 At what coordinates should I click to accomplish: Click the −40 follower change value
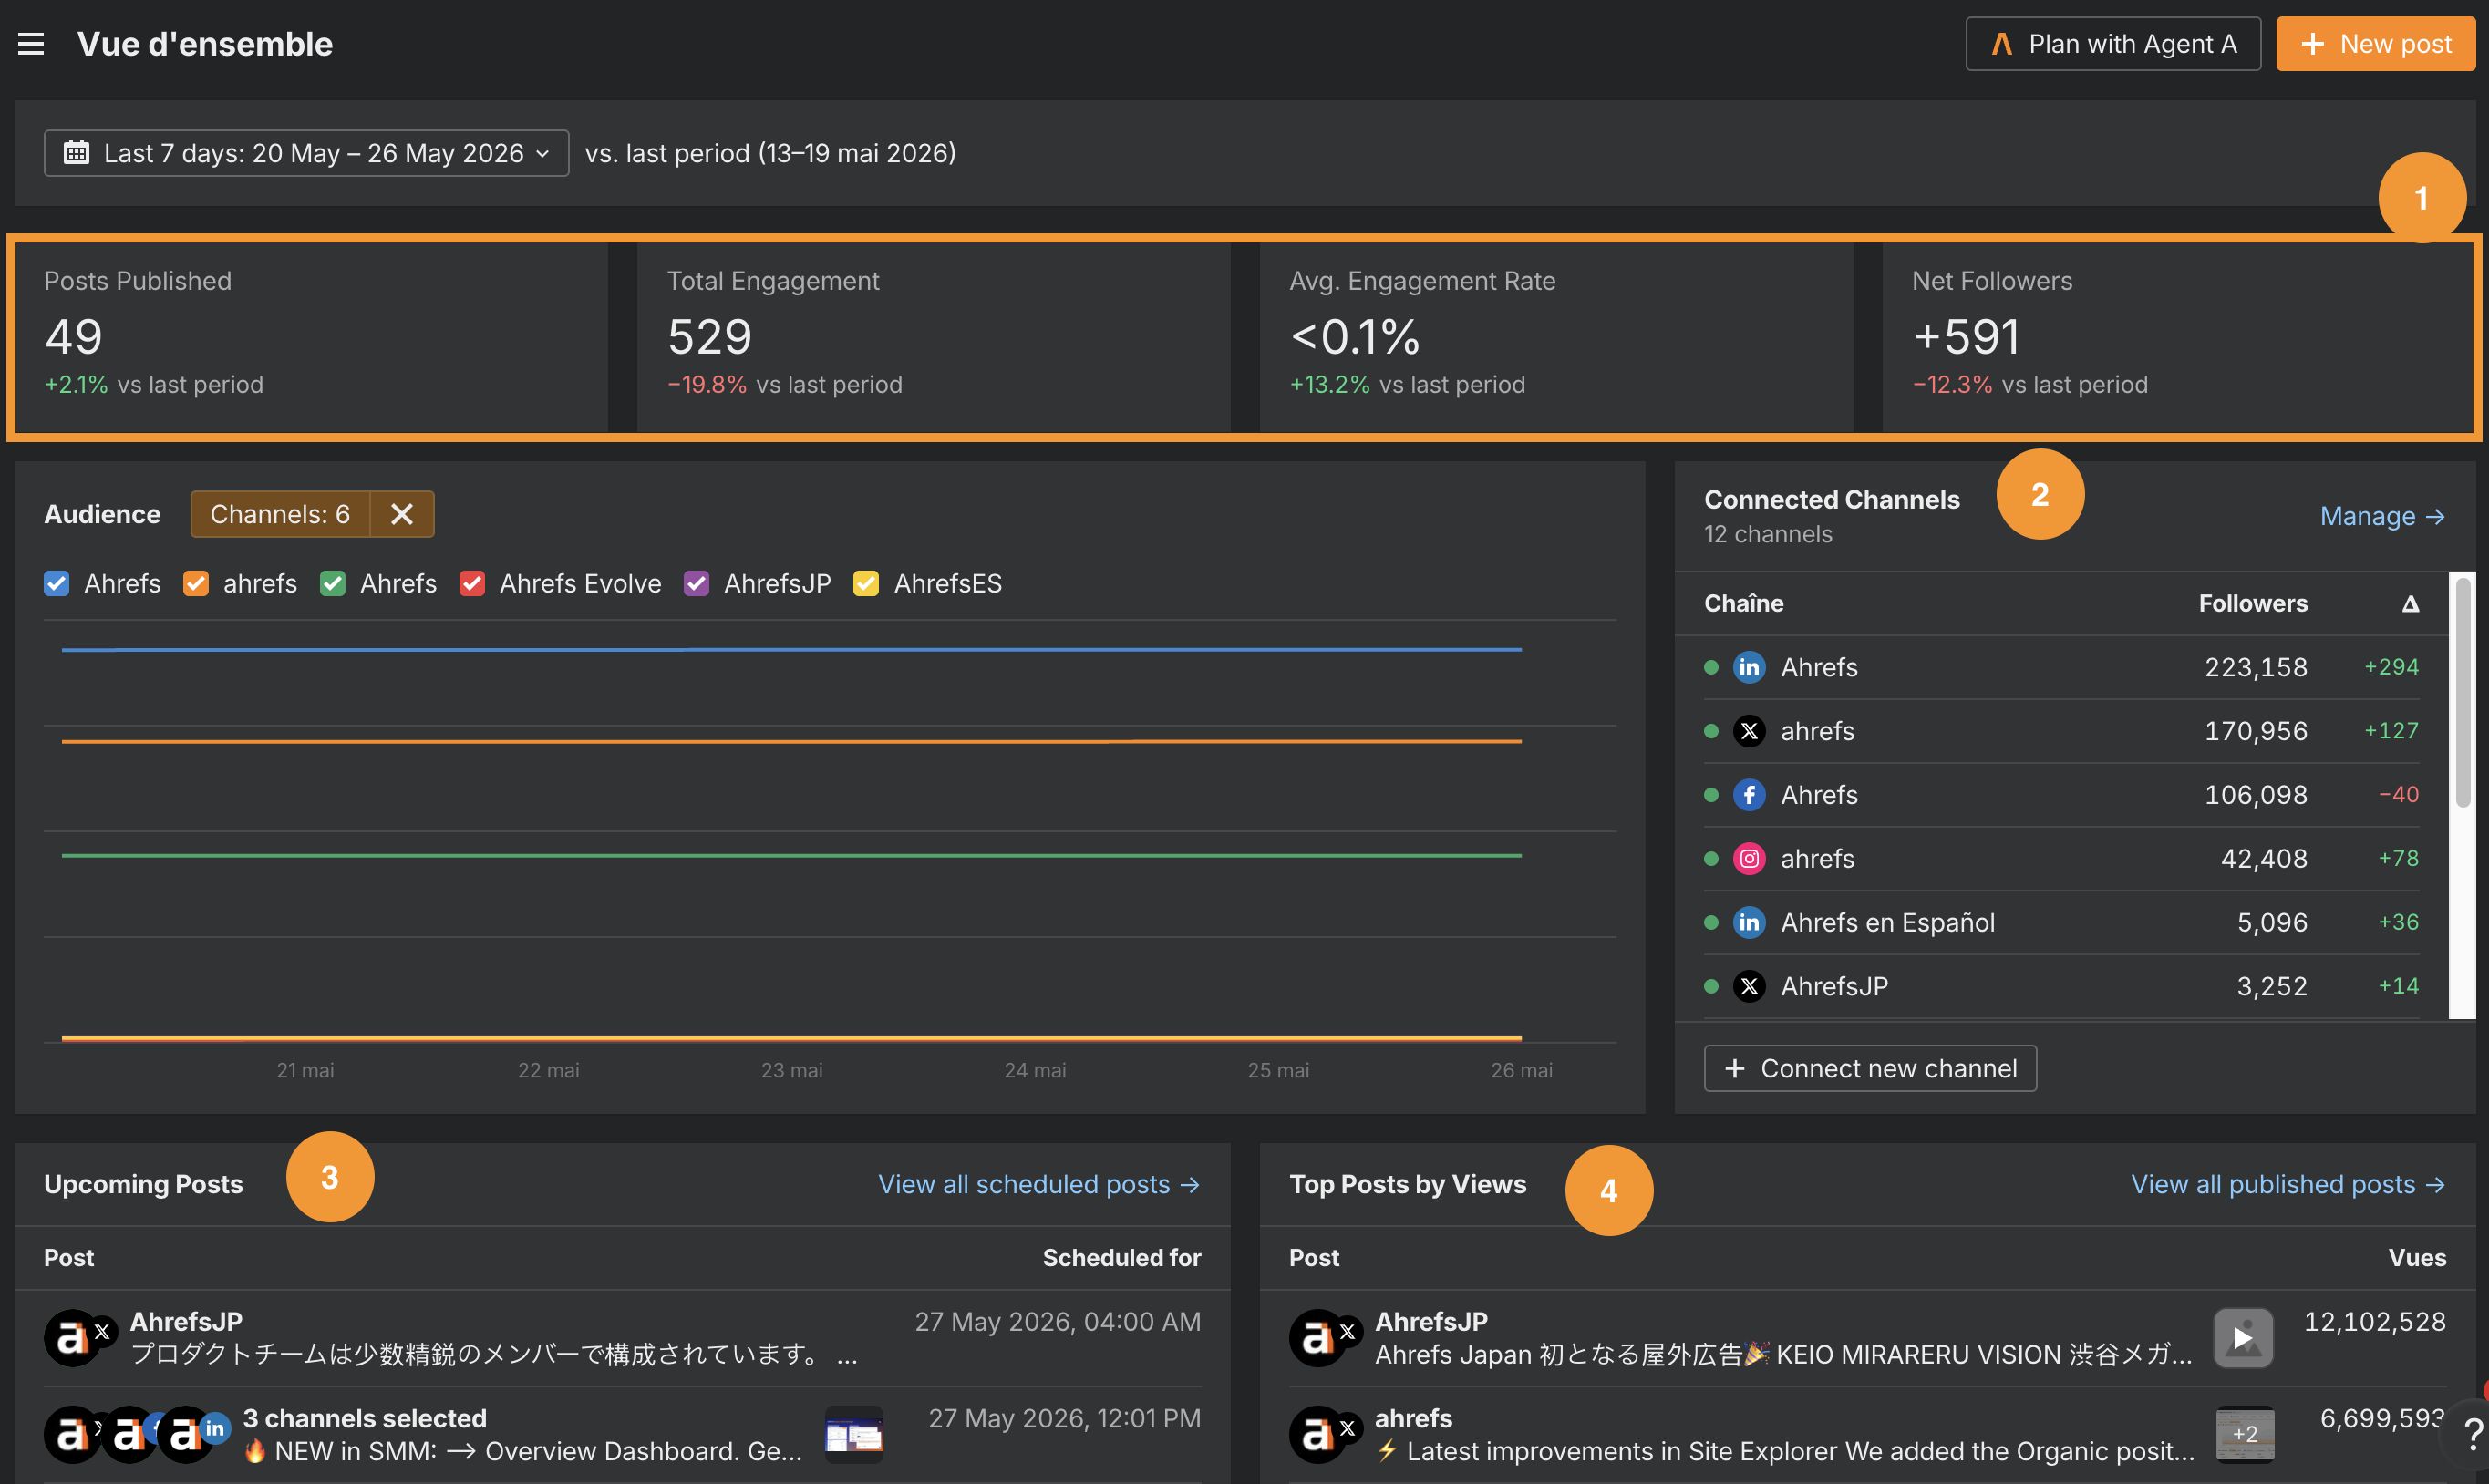(x=2398, y=795)
